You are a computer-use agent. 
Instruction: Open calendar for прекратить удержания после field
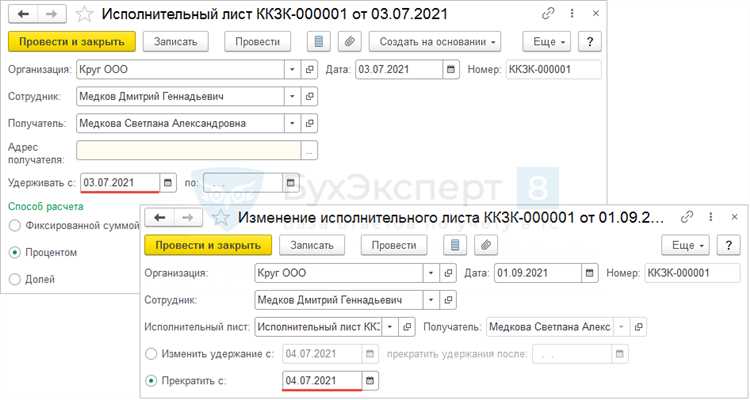point(619,354)
